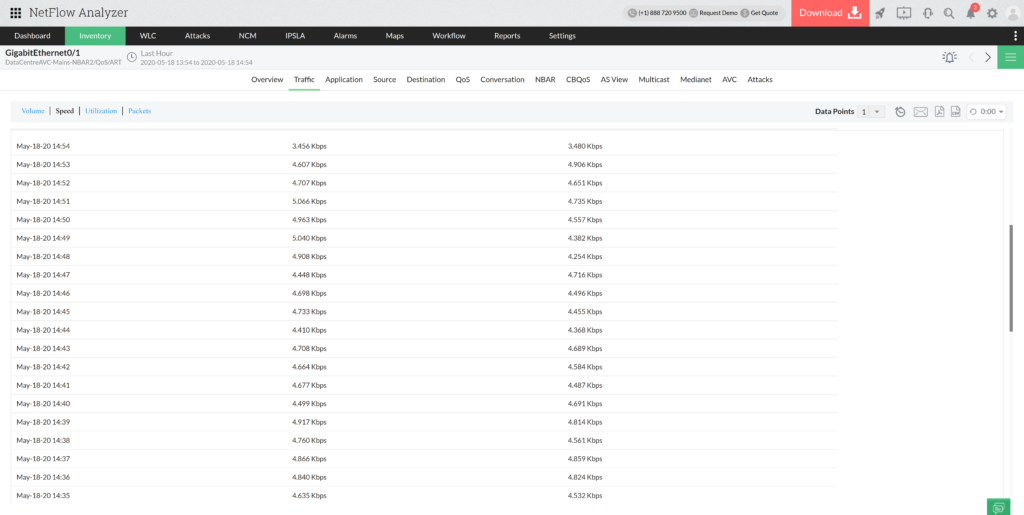The height and width of the screenshot is (515, 1024).
Task: Export report as CSV
Action: point(955,112)
